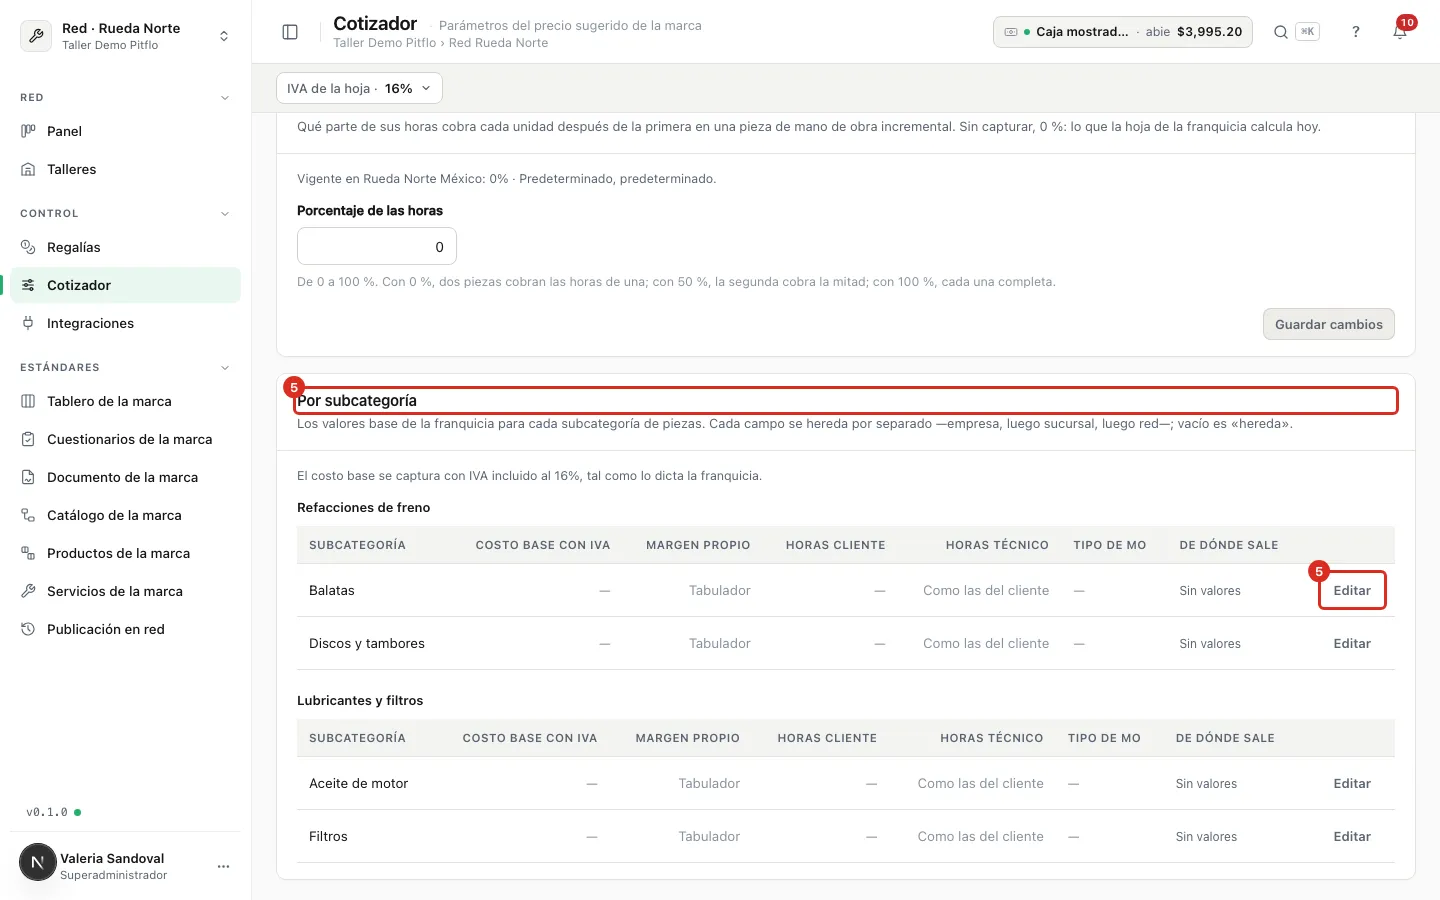The width and height of the screenshot is (1440, 900).
Task: Open Integraciones page
Action: [x=125, y=323]
